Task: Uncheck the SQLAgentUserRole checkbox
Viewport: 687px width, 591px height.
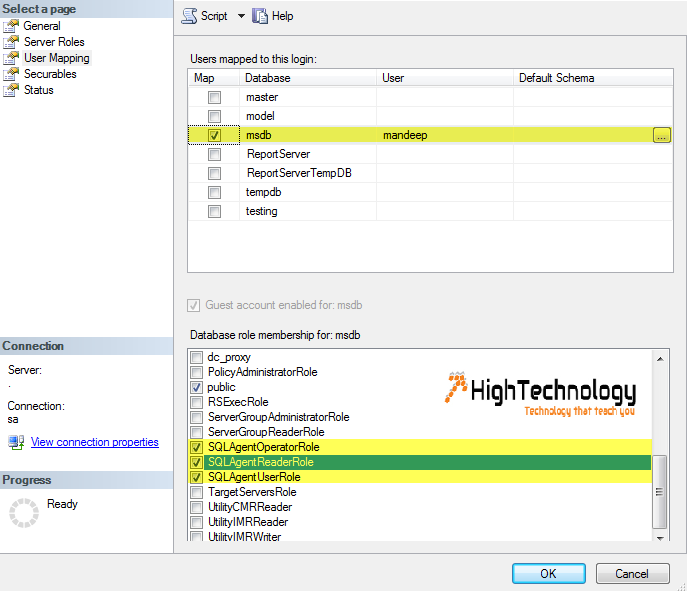Action: coord(196,477)
